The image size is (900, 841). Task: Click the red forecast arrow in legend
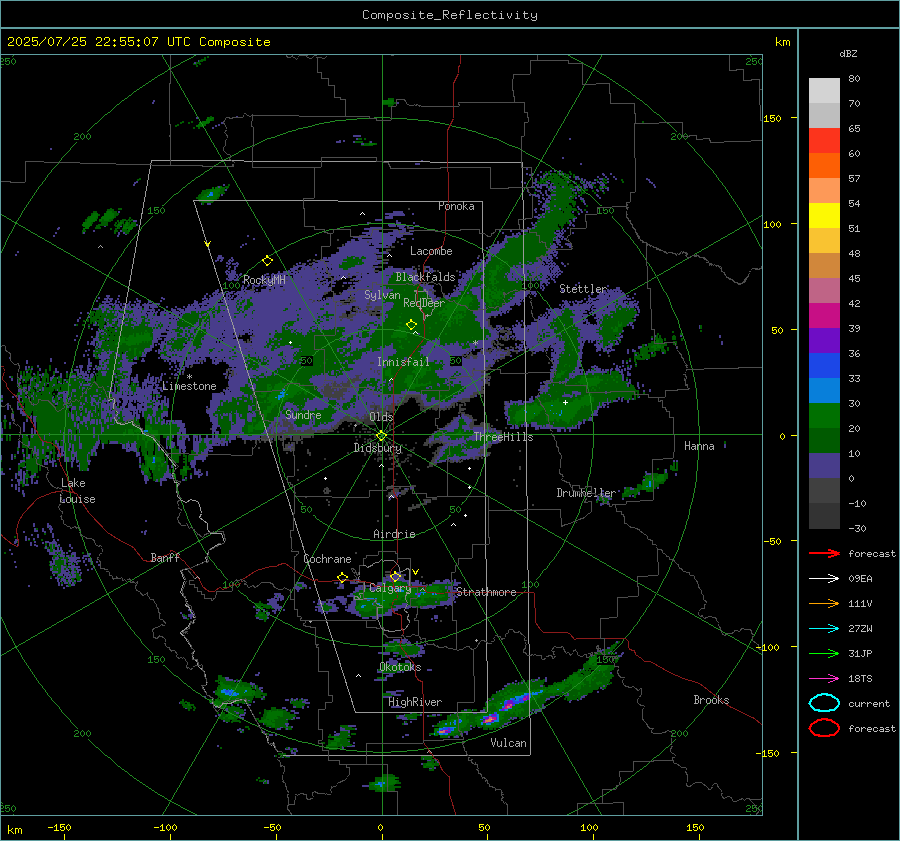pos(824,553)
